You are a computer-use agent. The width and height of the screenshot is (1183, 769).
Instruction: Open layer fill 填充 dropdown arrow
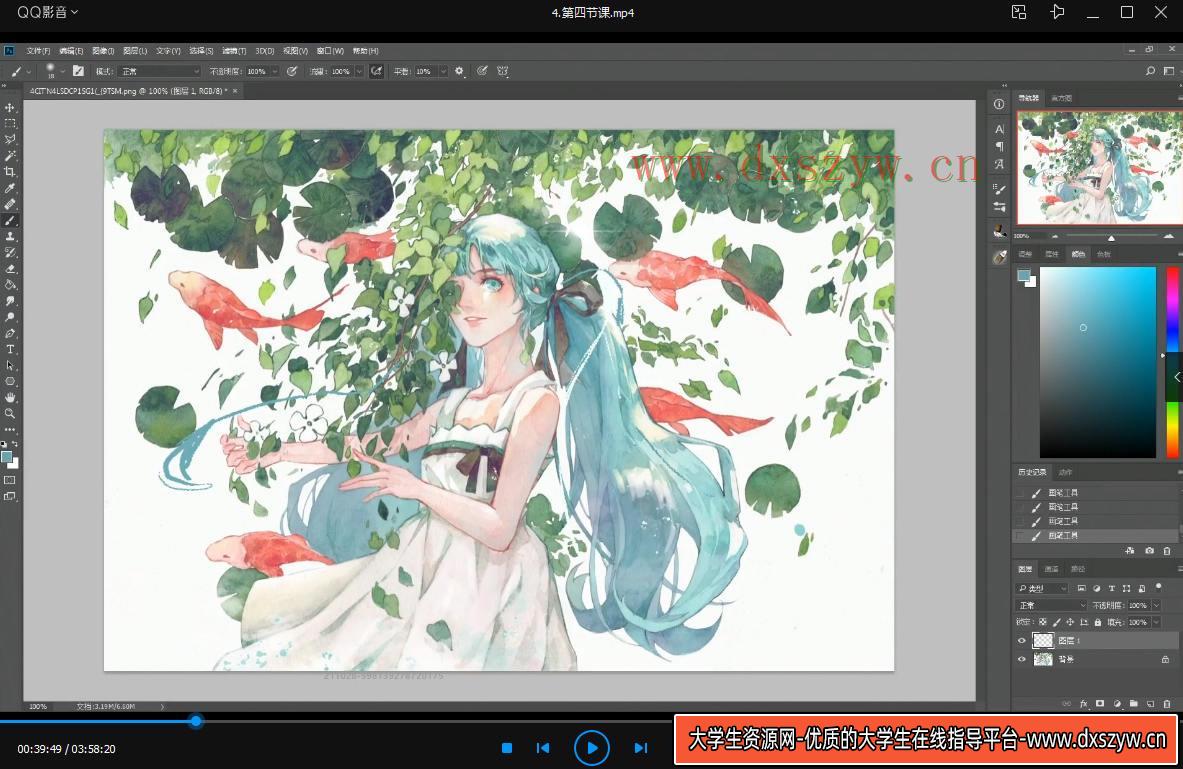(1156, 623)
